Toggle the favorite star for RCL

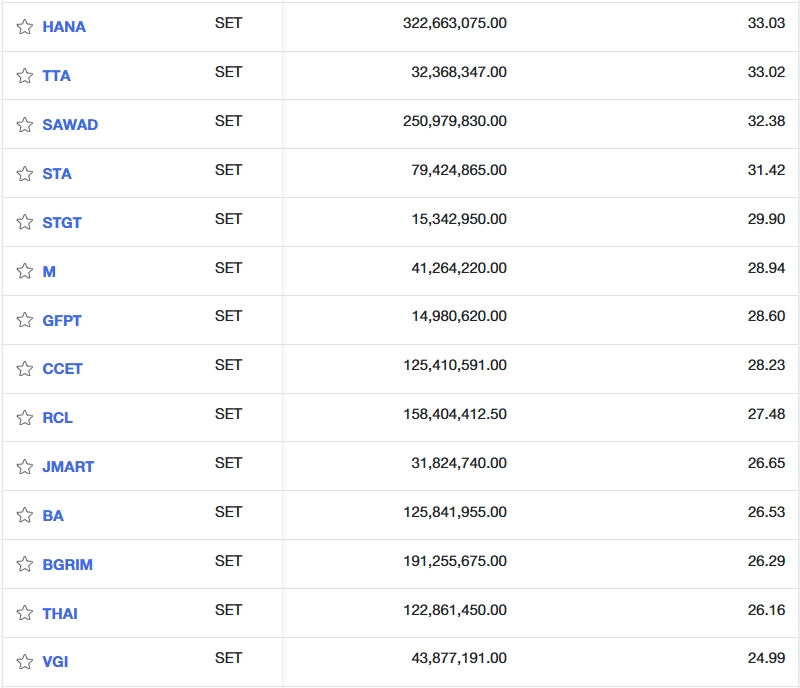(25, 418)
